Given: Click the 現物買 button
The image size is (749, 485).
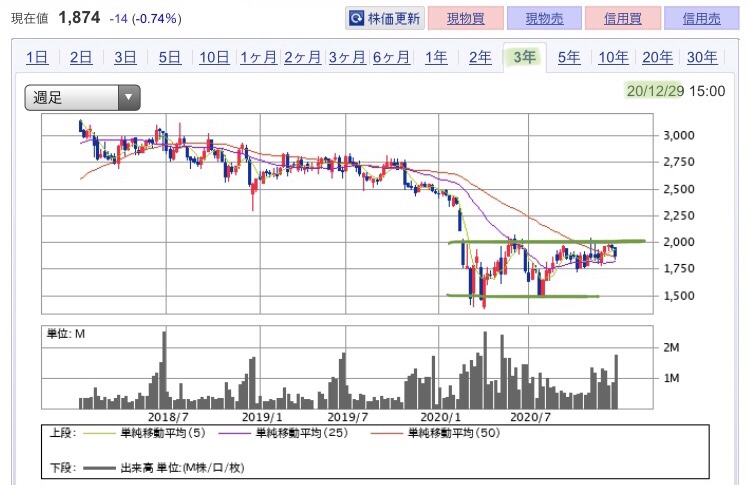Looking at the screenshot, I should point(466,19).
